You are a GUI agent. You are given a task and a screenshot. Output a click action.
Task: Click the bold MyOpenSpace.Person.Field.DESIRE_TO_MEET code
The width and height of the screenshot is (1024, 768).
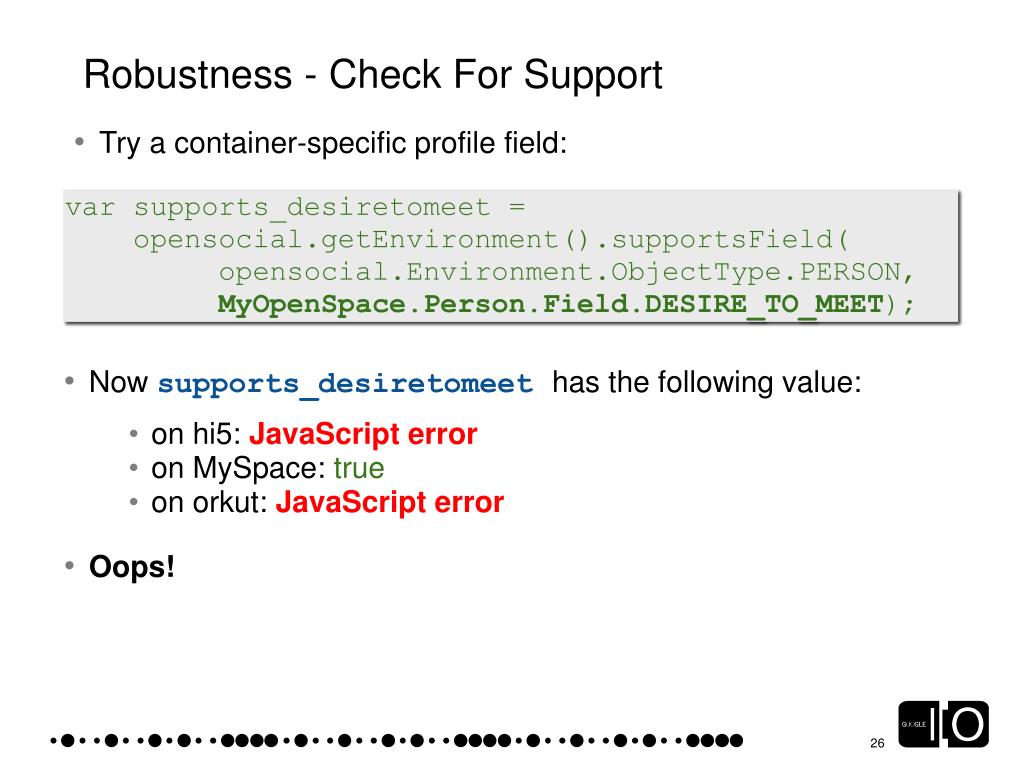coord(551,304)
